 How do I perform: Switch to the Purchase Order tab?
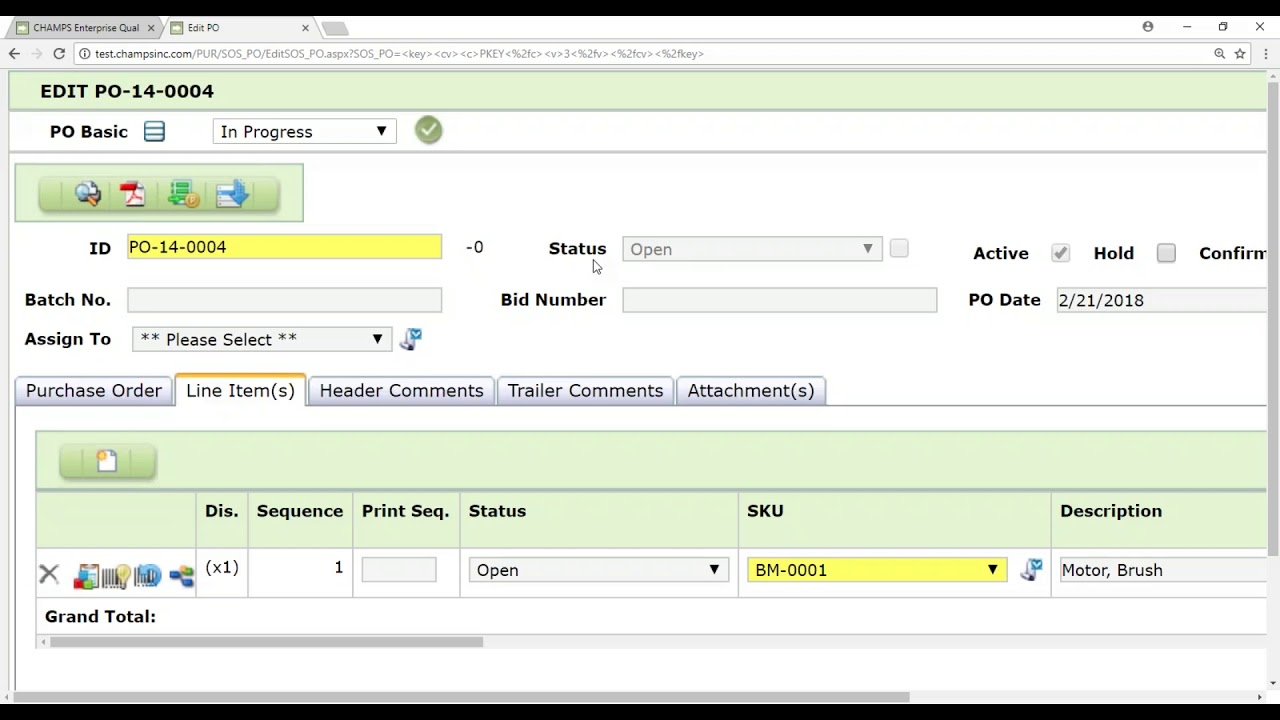click(x=94, y=391)
